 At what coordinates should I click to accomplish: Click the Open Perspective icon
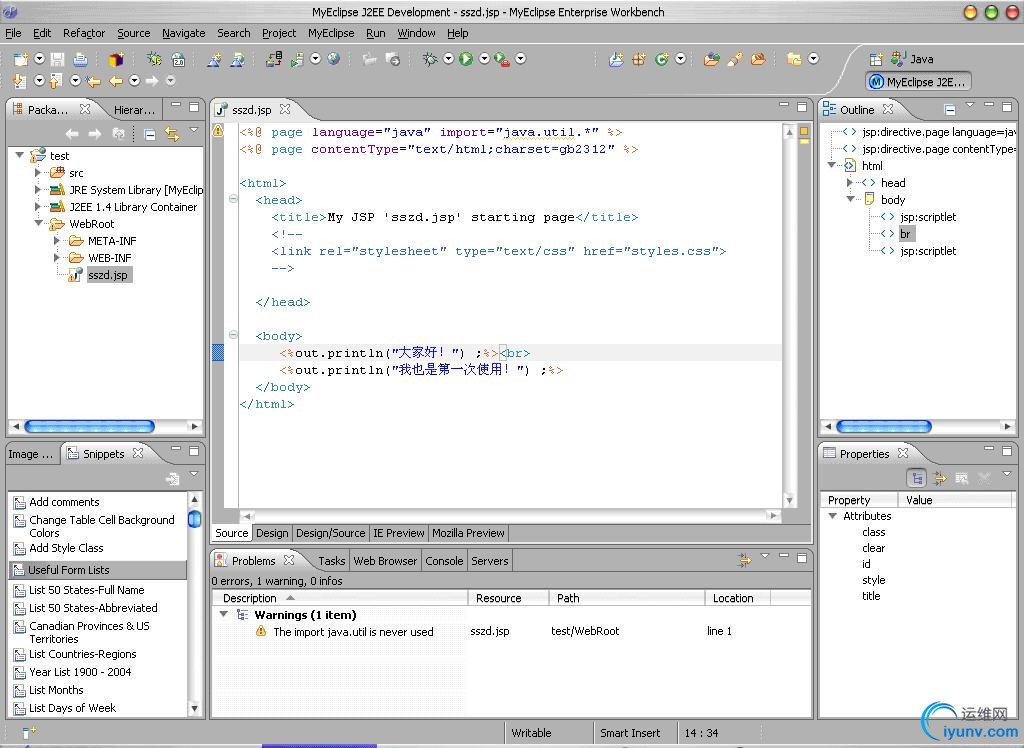point(876,59)
